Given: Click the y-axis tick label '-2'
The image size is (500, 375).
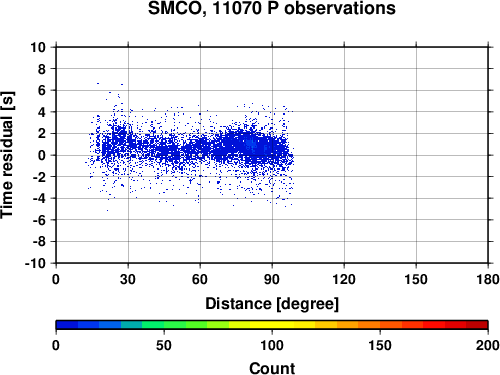Looking at the screenshot, I should [39, 177].
